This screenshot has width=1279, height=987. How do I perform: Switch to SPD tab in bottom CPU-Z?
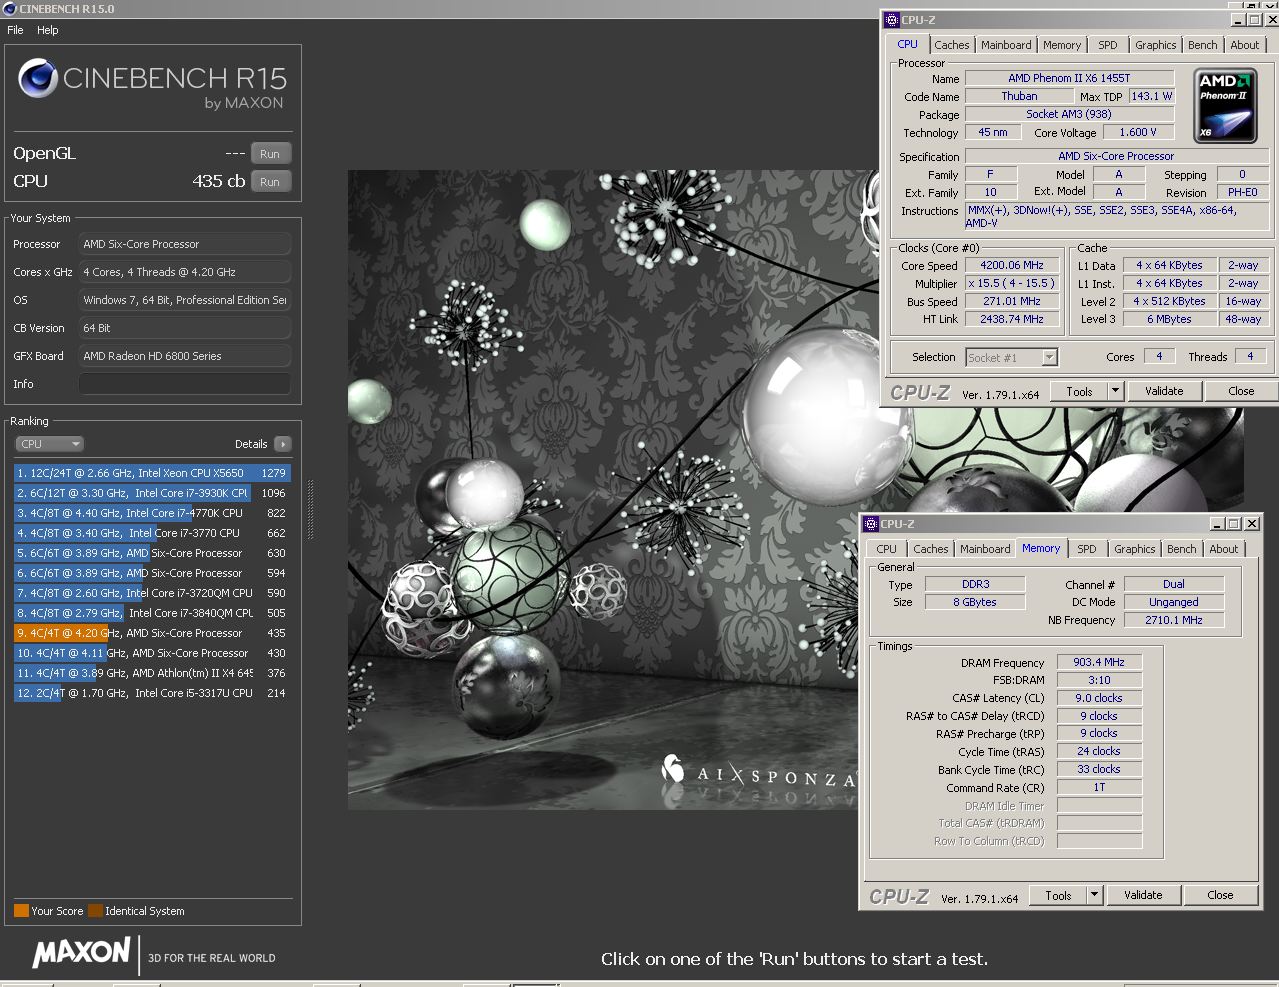pyautogui.click(x=1087, y=549)
